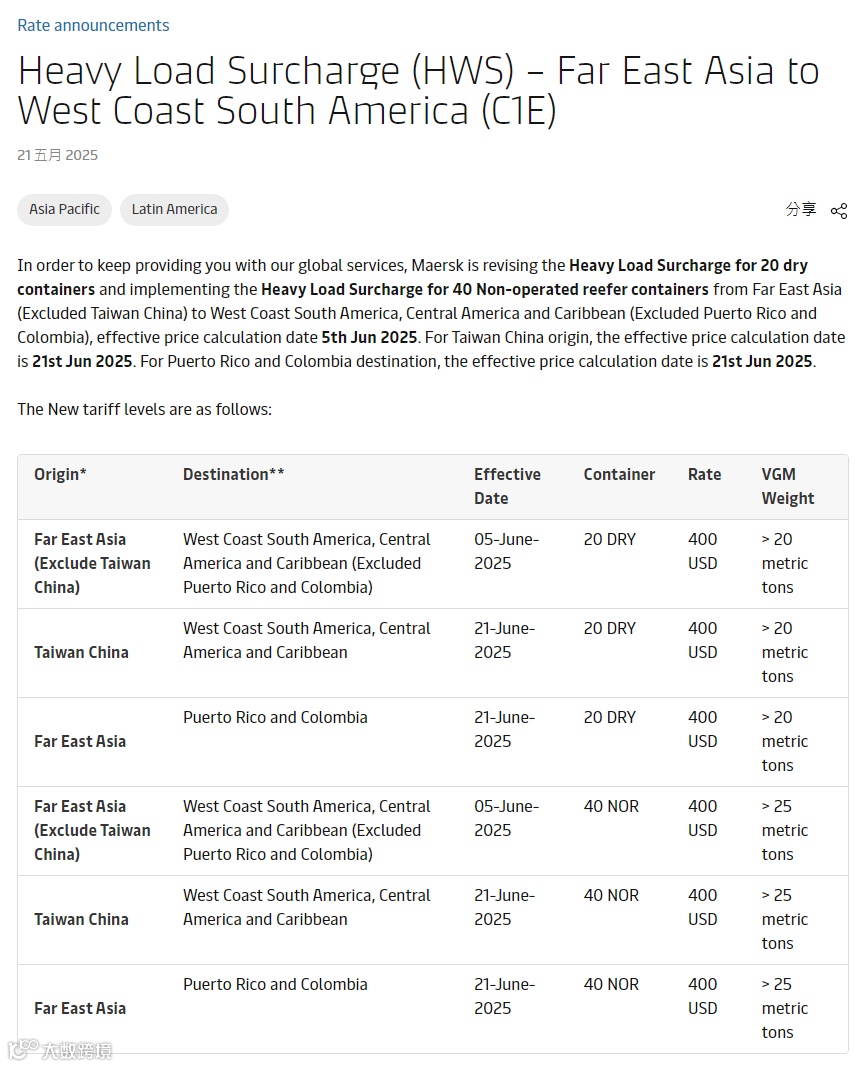
Task: Click the first 40 NOR container cell
Action: 611,806
